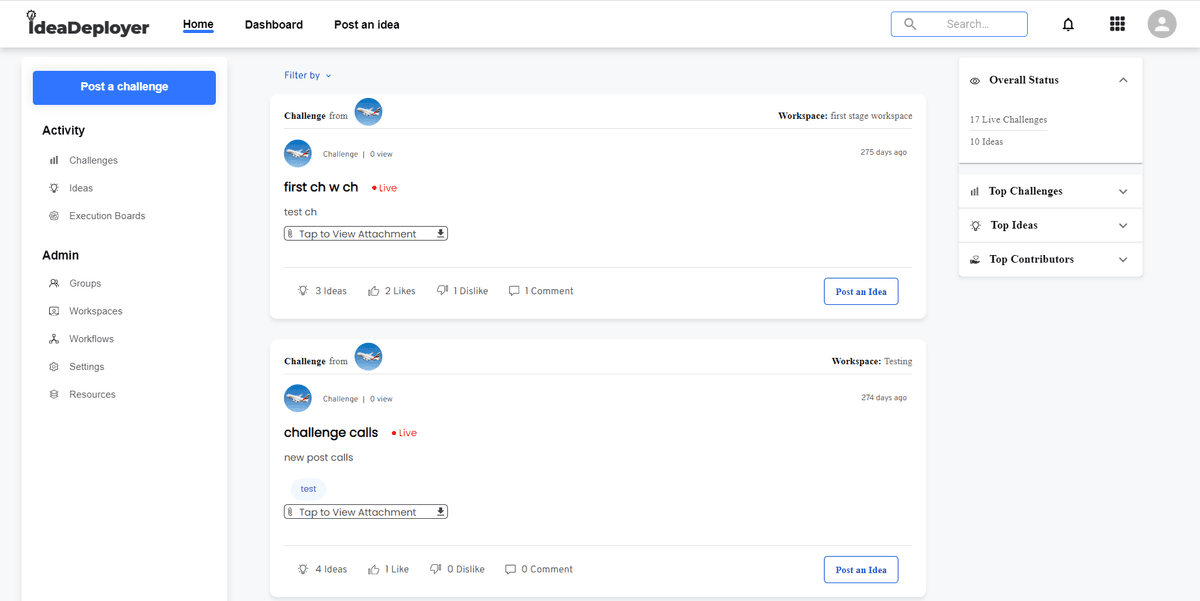The width and height of the screenshot is (1200, 601).
Task: Select the test tag chip
Action: click(x=308, y=489)
